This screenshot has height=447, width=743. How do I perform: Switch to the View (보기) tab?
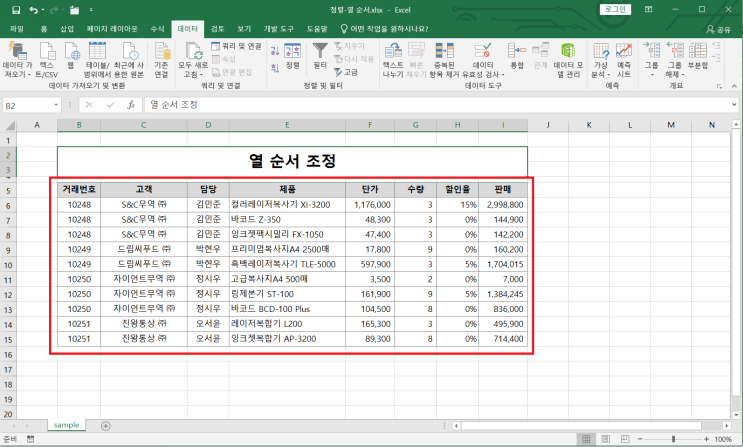[244, 29]
